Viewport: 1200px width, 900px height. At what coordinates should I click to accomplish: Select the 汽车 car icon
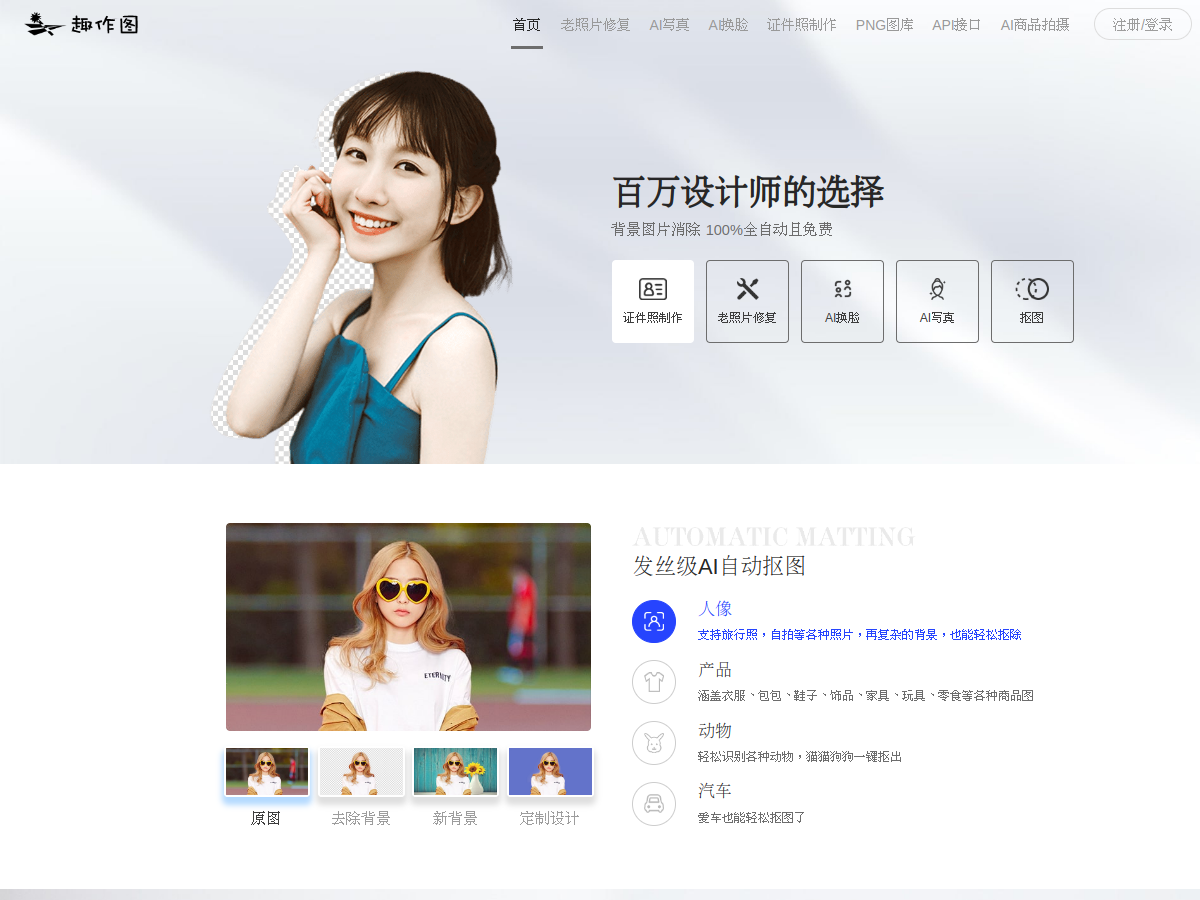(x=654, y=804)
